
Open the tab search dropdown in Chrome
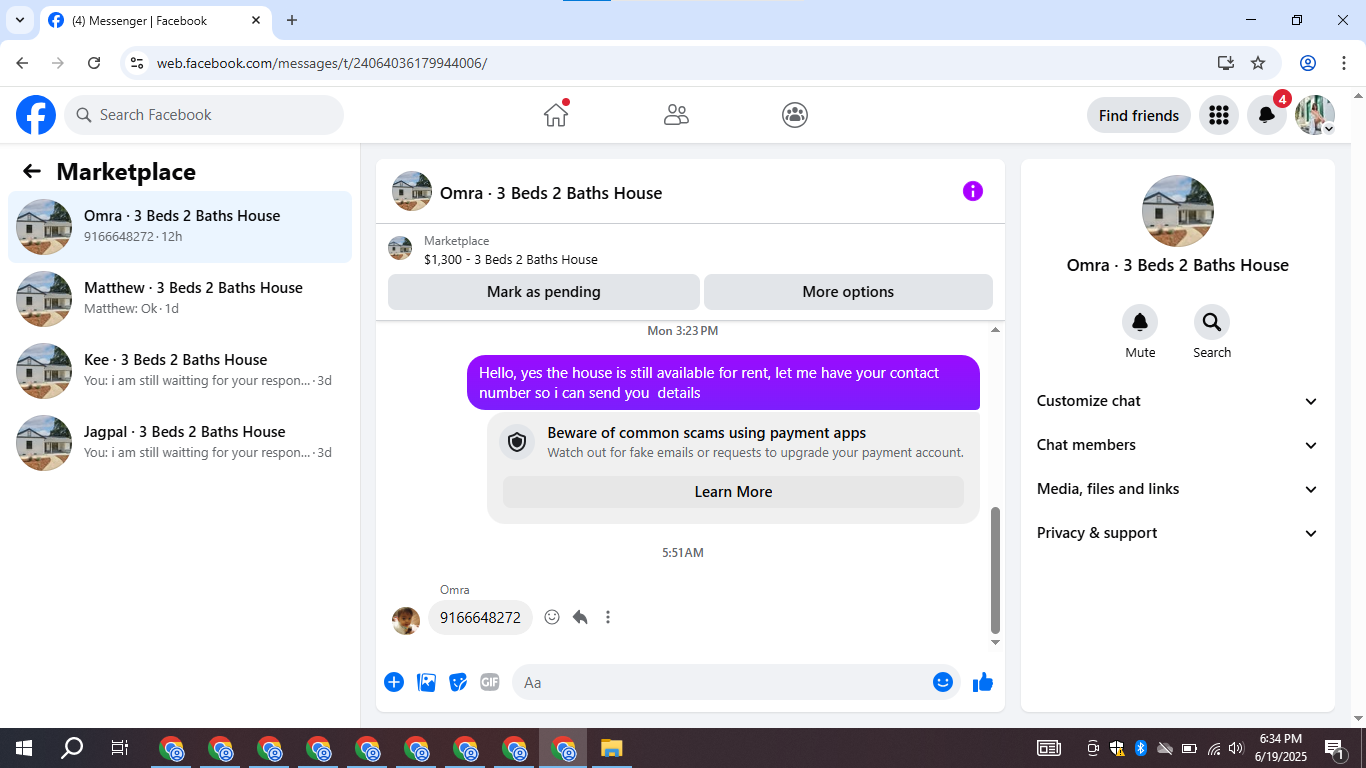tap(19, 20)
